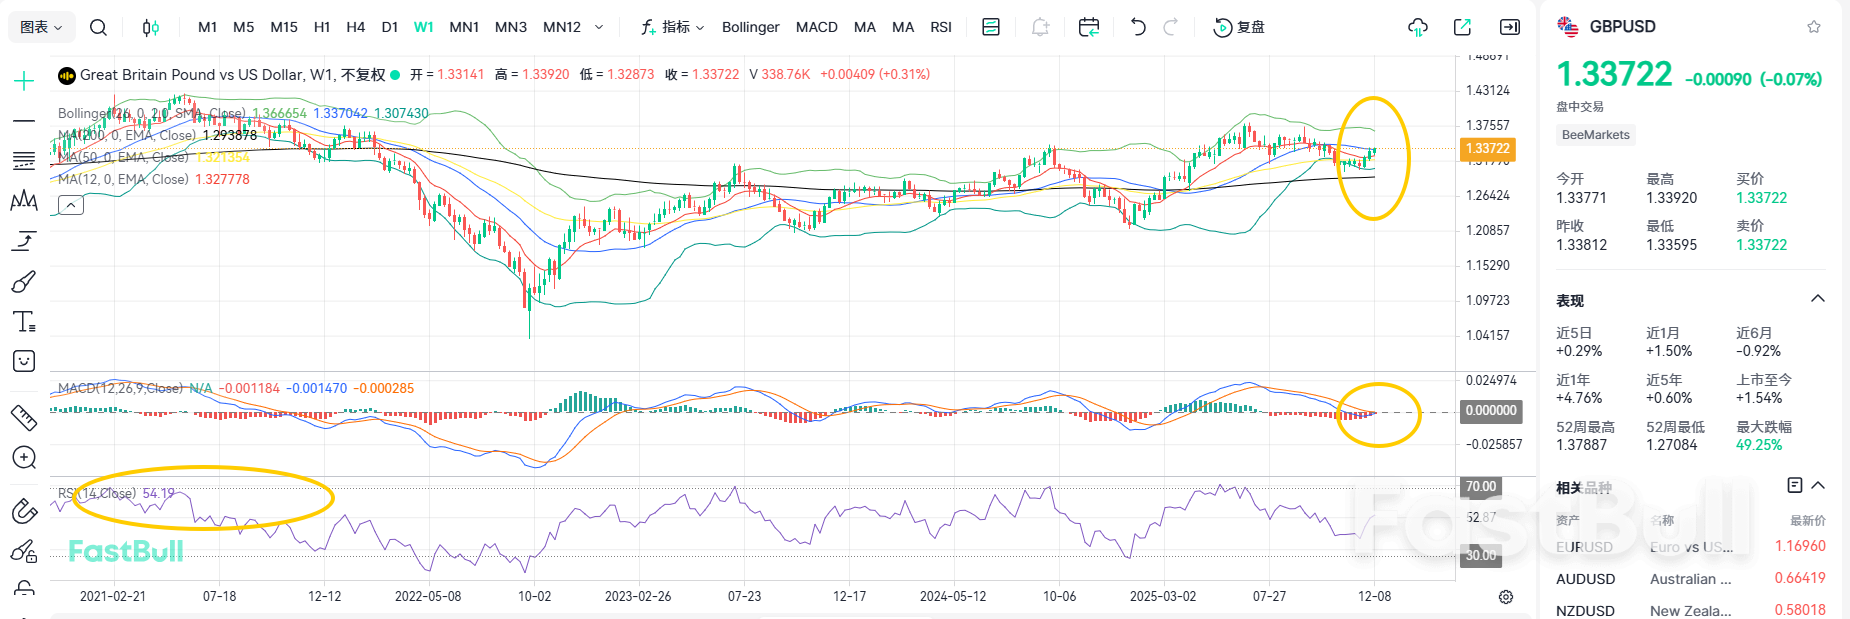Favorite GBPUSD with the star
Screen dimensions: 1850x619
(x=1814, y=27)
